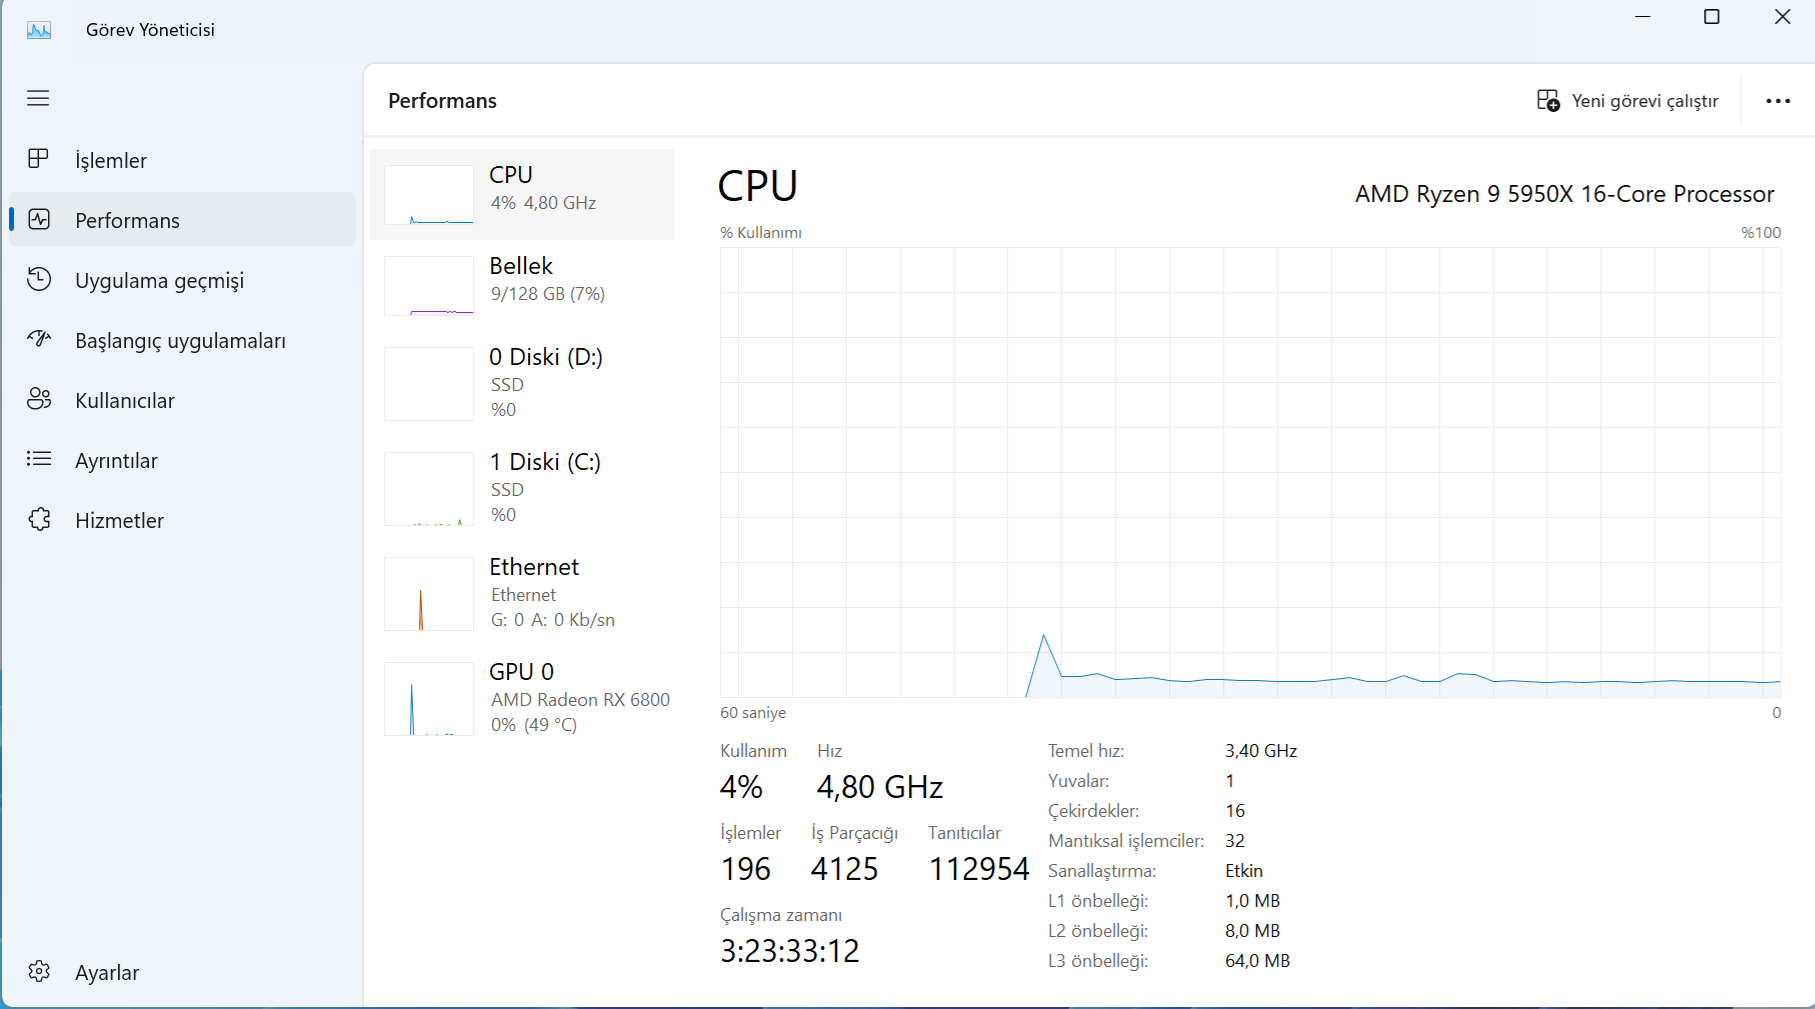Screen dimensions: 1815x1009
Task: Click the 3:23:33:12 uptime value
Action: (x=790, y=951)
